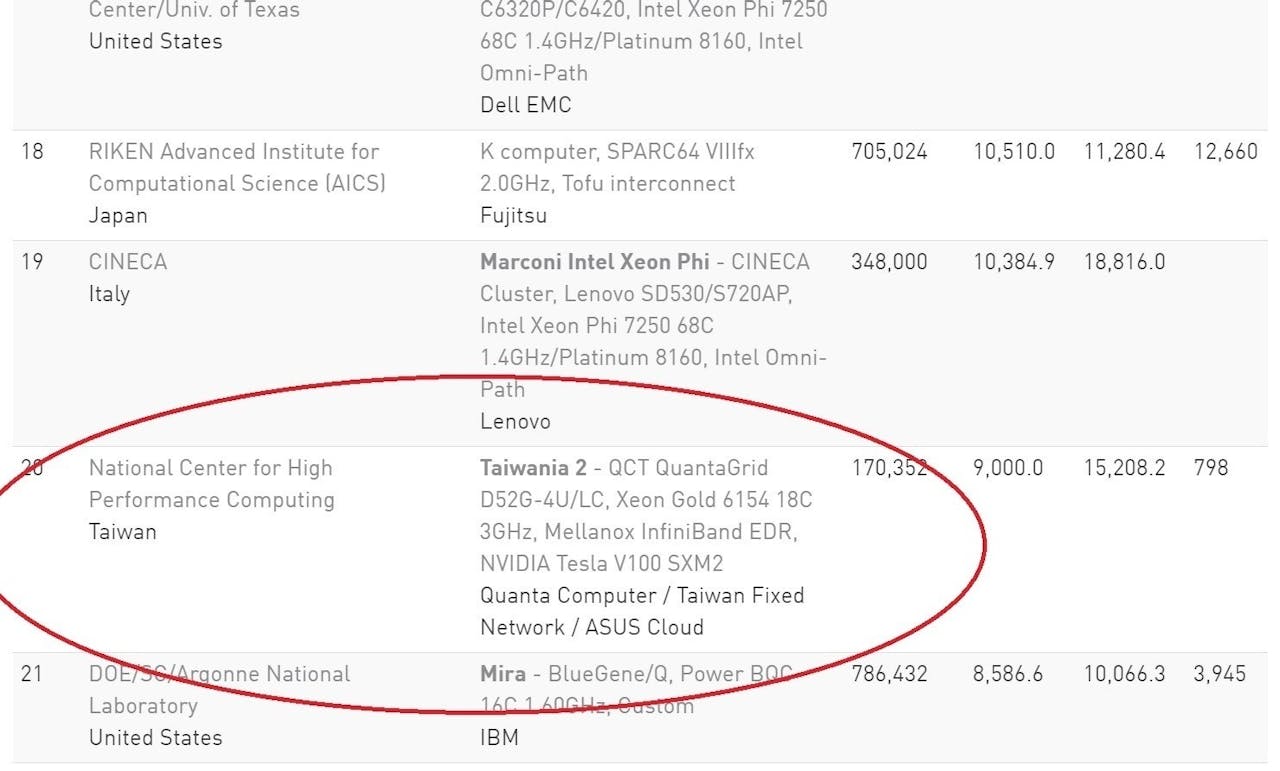Click rank number 18 in the list
Screen dimensions: 1280x771
[32, 152]
